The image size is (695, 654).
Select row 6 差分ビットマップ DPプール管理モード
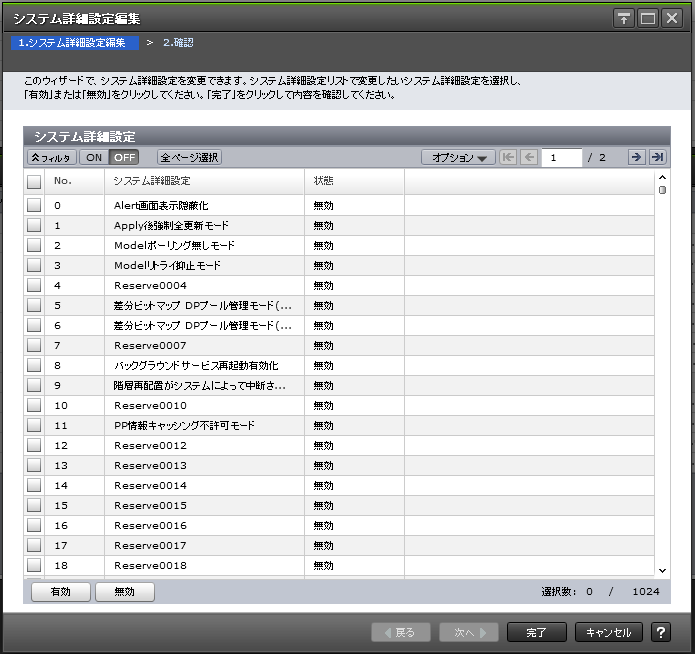click(x=339, y=325)
